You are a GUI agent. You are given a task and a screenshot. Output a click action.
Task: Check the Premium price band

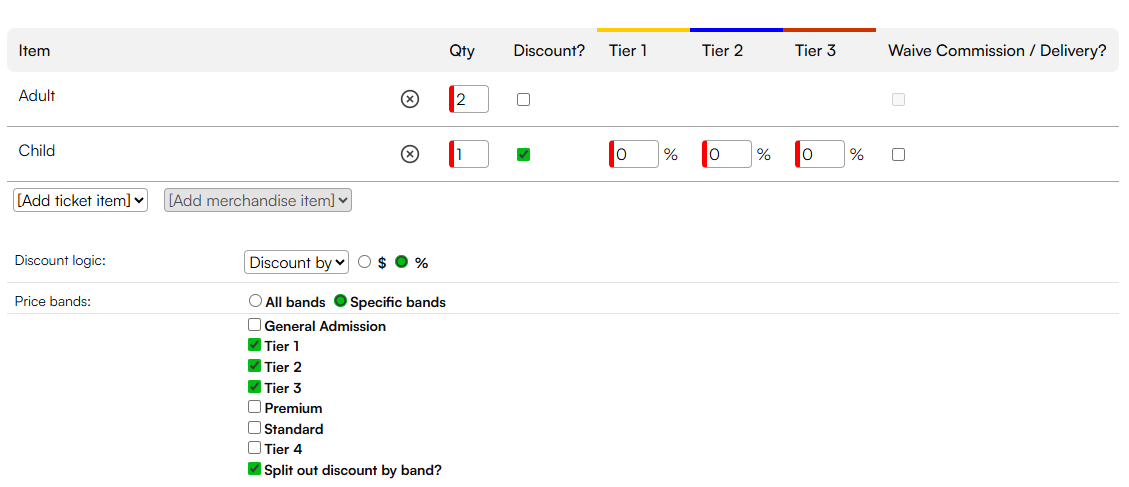pos(254,407)
